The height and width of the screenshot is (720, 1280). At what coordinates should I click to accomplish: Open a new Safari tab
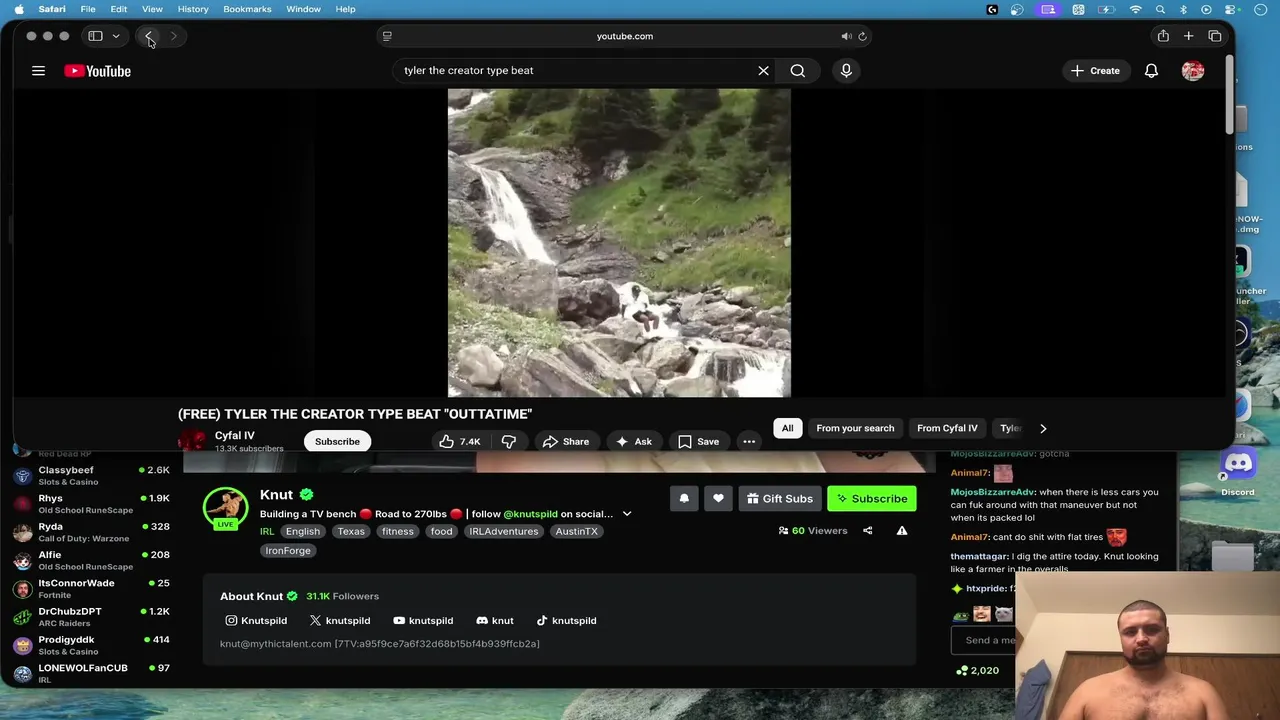tap(1188, 36)
